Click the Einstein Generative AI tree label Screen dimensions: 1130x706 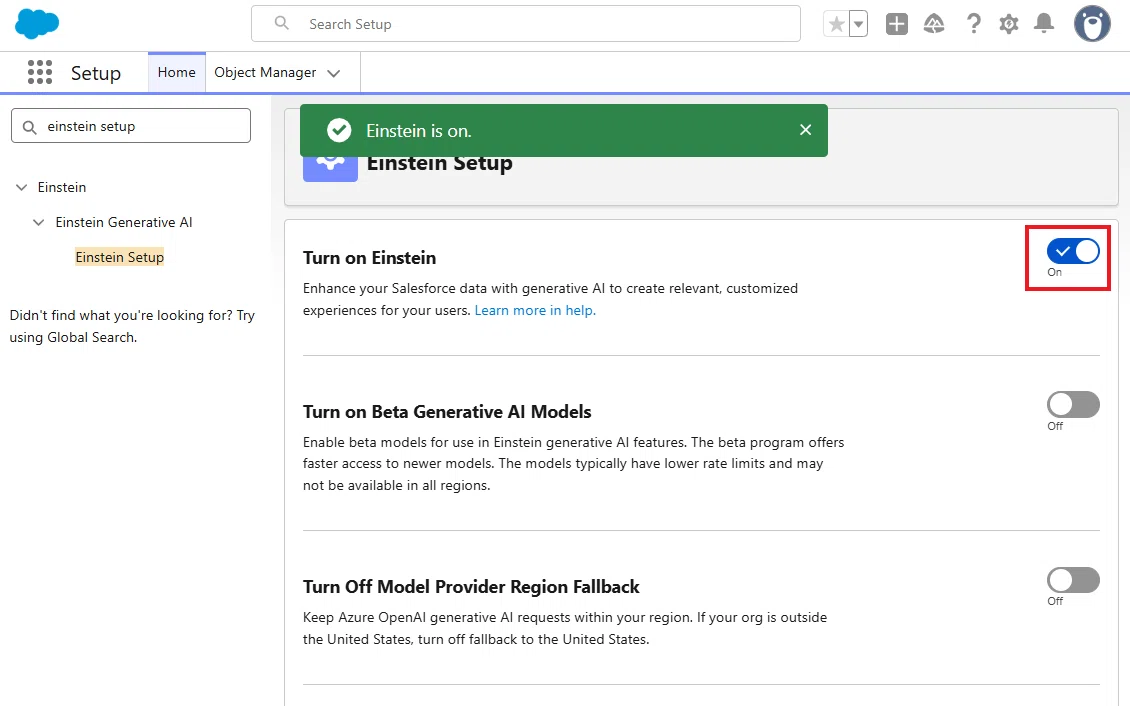tap(124, 223)
